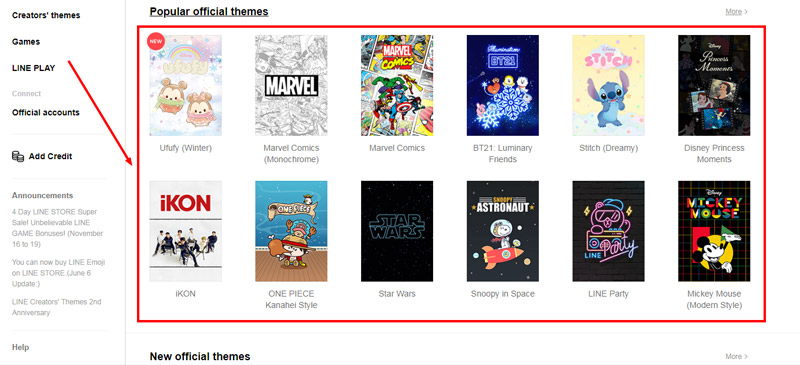
Task: Open the 4 Day LINE STORE Super Sale announcement
Action: tap(58, 228)
